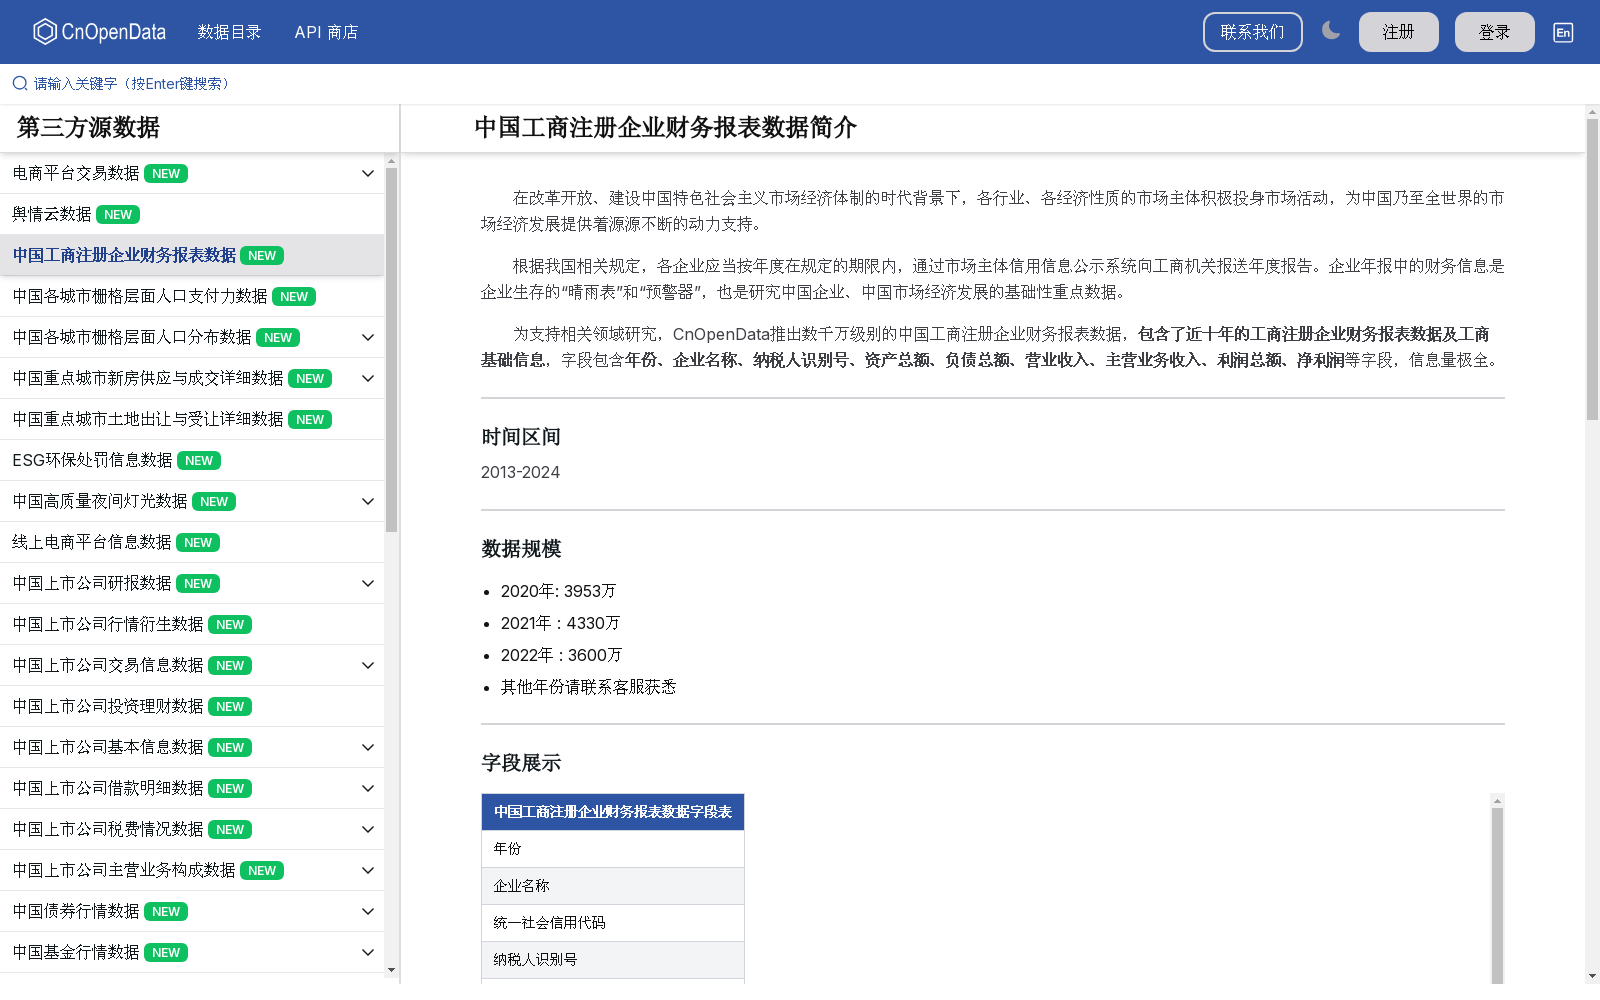Viewport: 1600px width, 1000px height.
Task: Click the 注册 button
Action: [1398, 32]
